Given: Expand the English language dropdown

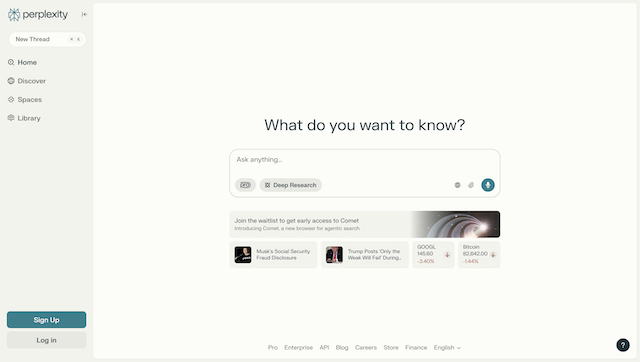Looking at the screenshot, I should 447,347.
